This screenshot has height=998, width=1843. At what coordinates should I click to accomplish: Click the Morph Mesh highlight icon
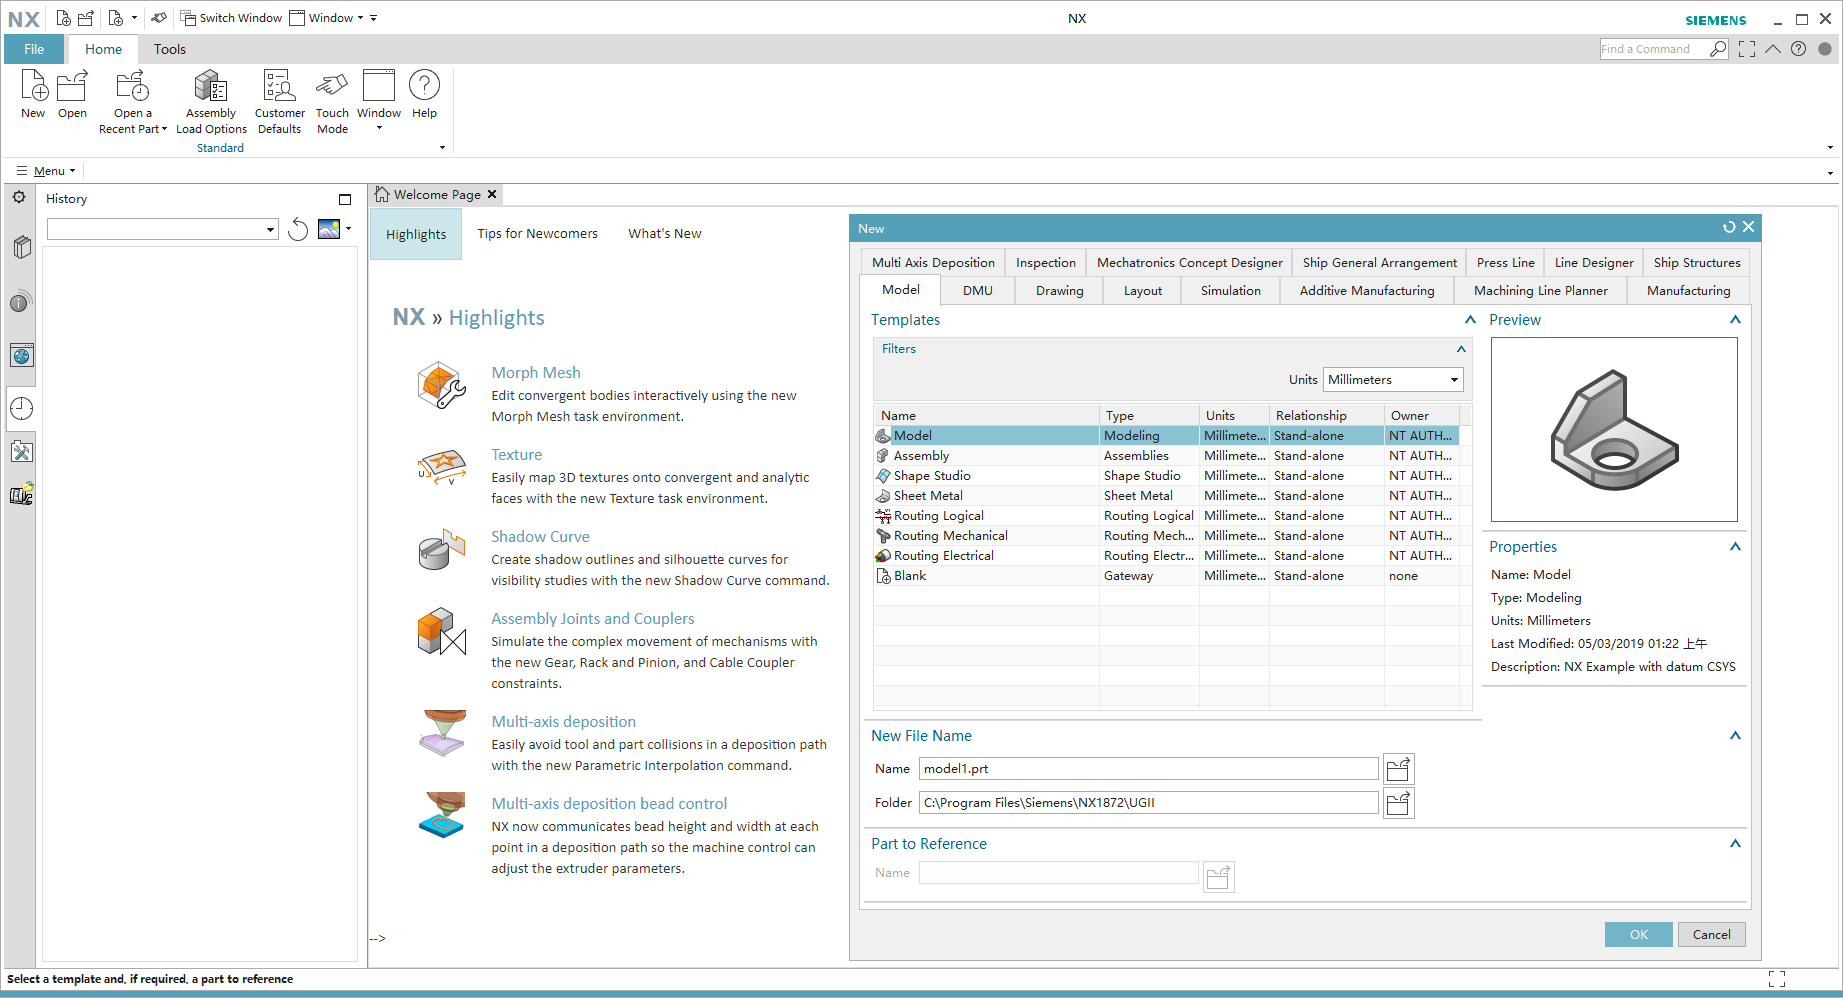point(441,387)
